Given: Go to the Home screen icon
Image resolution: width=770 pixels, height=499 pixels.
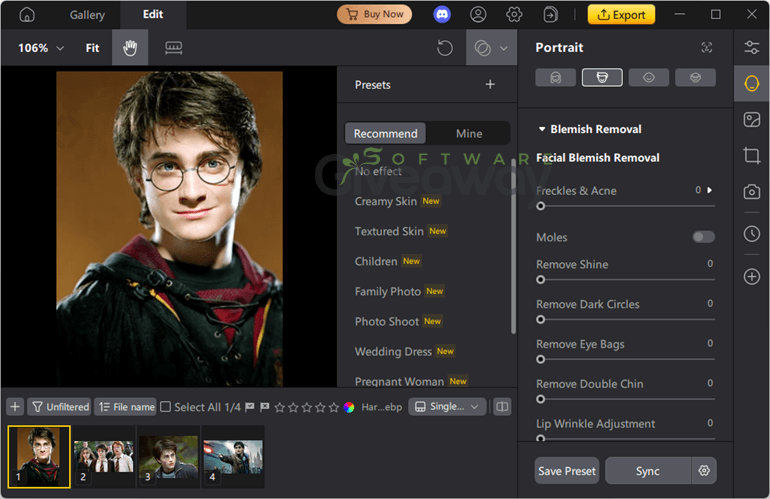Looking at the screenshot, I should (x=27, y=15).
